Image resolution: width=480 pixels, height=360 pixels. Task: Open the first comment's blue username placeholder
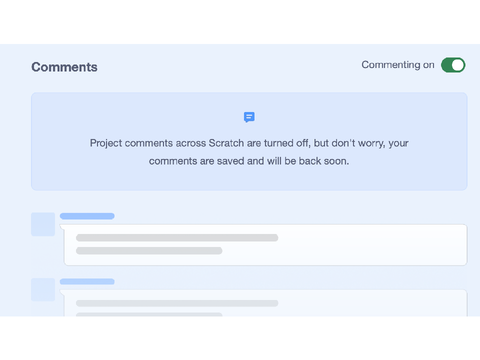click(x=87, y=216)
